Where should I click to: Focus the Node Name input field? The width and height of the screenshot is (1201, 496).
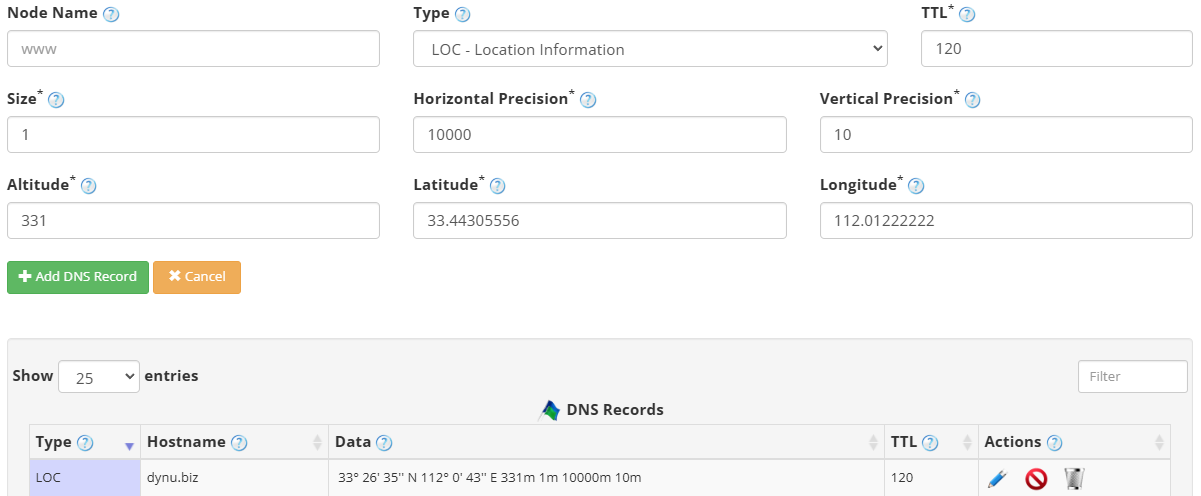193,49
